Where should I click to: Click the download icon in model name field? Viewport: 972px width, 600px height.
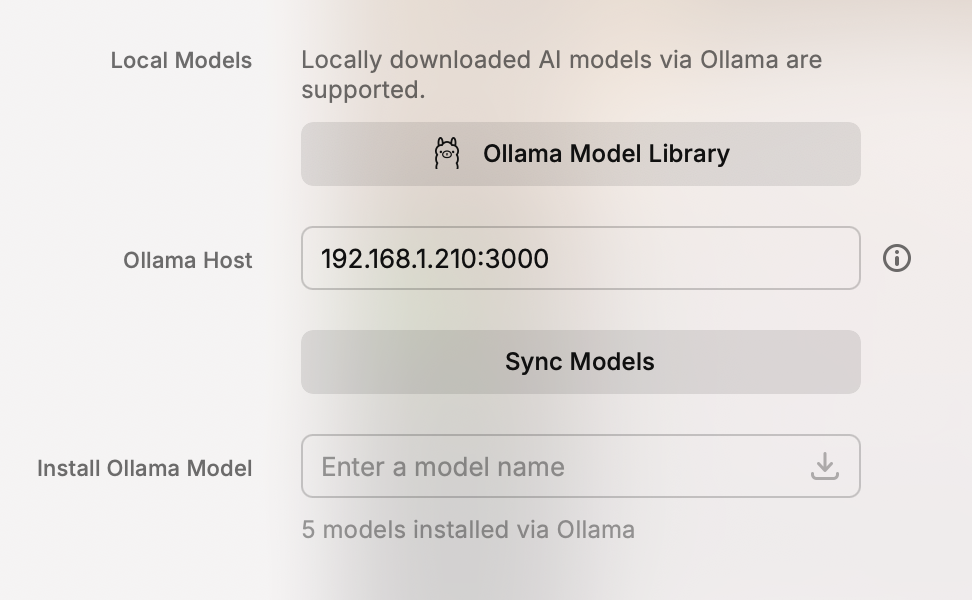coord(824,466)
